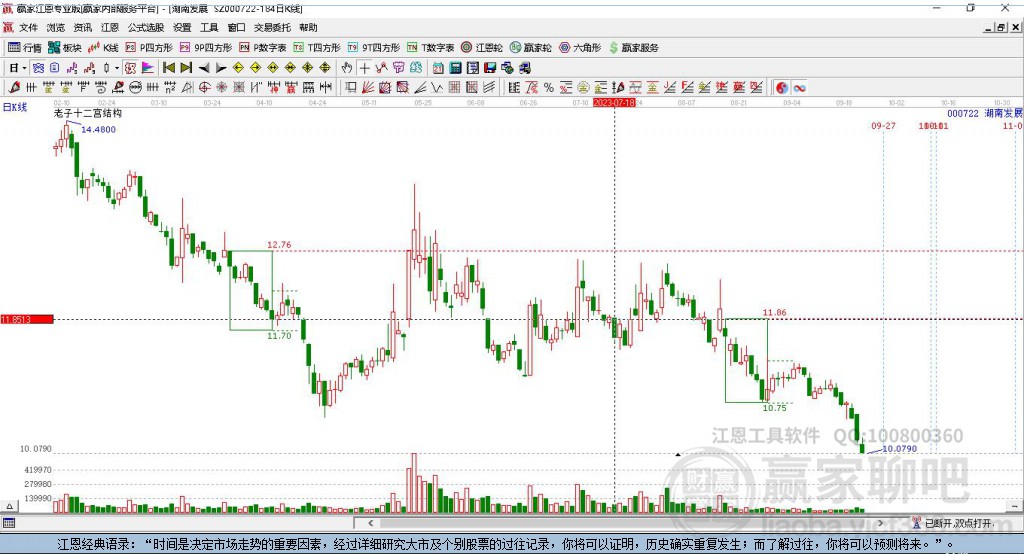Viewport: 1024px width, 554px height.
Task: Click the 12.76 resistance level label
Action: click(279, 245)
